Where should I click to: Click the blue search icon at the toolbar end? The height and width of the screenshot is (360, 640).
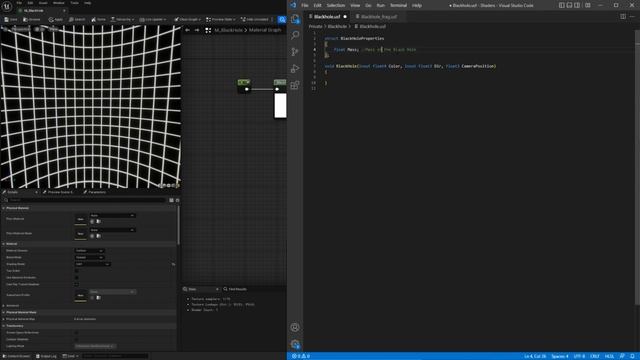(x=282, y=19)
